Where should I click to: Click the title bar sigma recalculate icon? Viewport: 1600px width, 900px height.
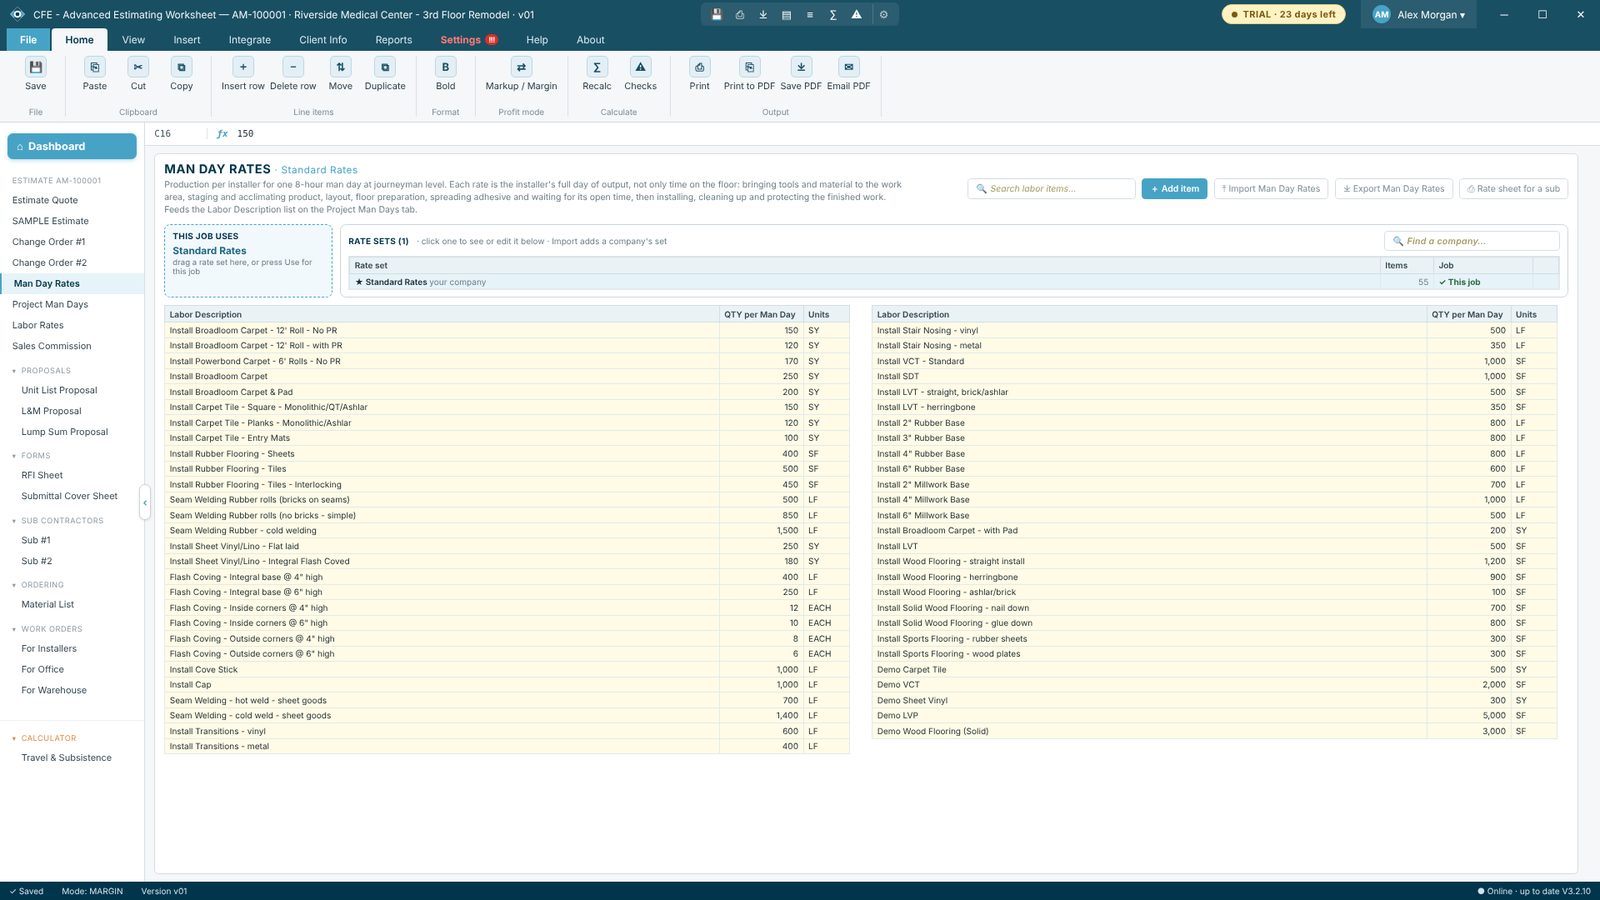(x=833, y=15)
